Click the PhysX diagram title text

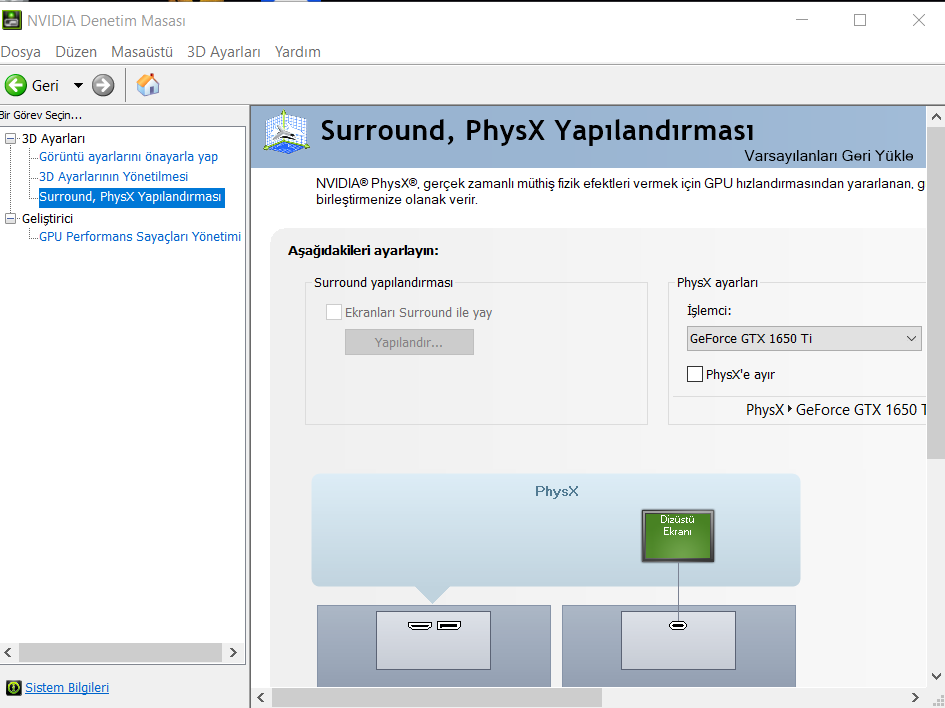(556, 491)
